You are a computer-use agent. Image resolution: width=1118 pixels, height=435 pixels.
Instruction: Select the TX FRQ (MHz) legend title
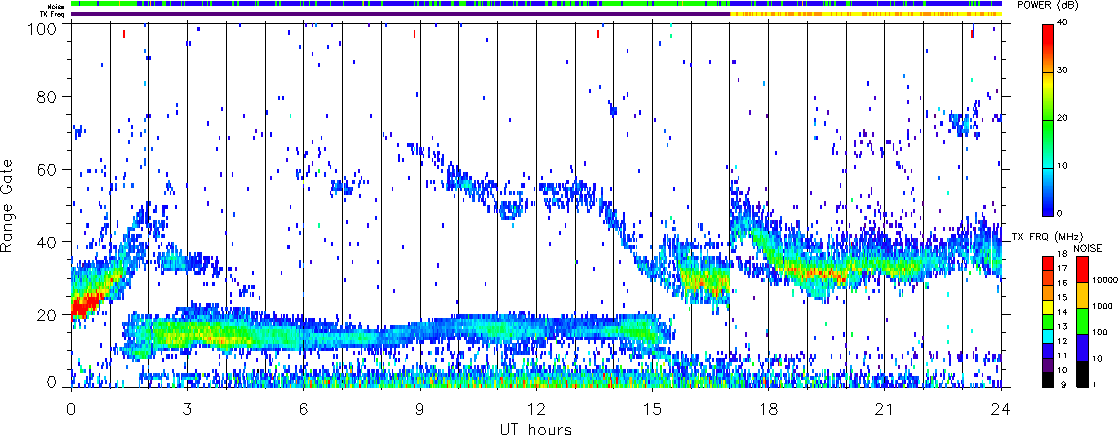pos(1047,237)
